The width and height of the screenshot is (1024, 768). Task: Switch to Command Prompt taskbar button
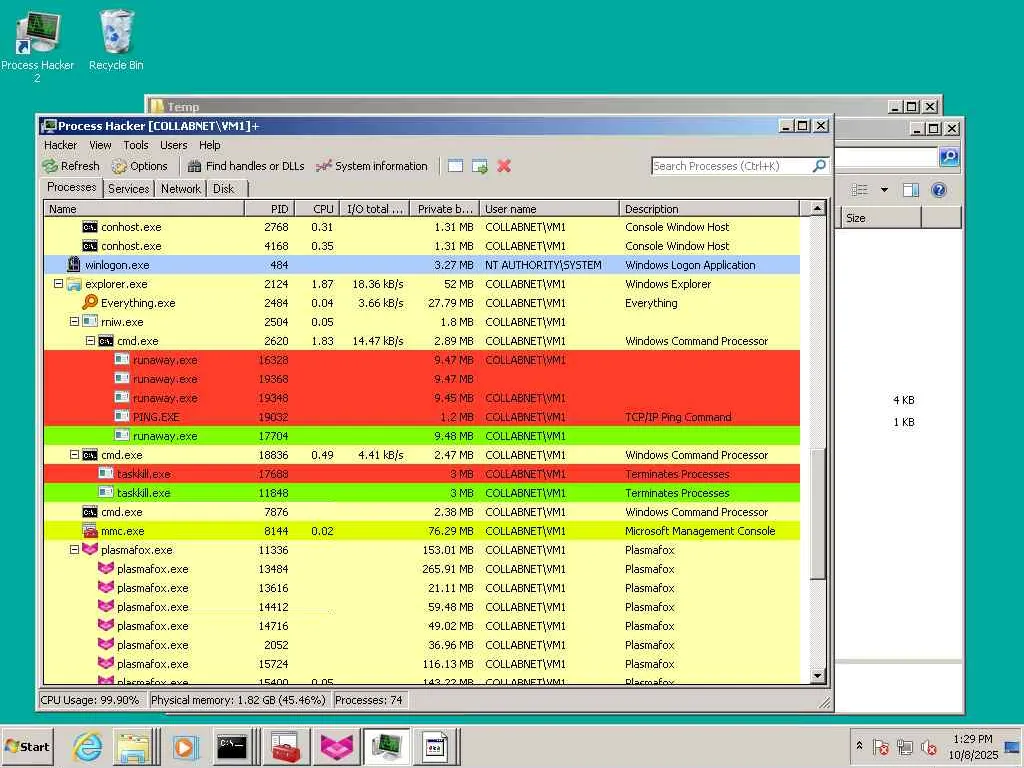232,746
